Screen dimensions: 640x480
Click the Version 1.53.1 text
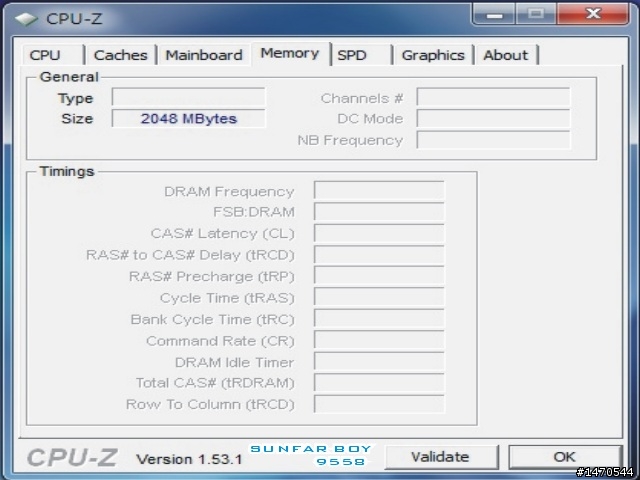click(x=189, y=459)
